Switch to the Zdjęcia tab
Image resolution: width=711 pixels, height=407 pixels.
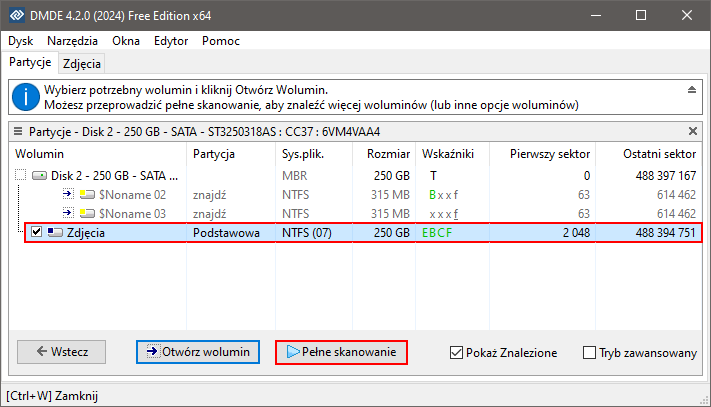(81, 63)
